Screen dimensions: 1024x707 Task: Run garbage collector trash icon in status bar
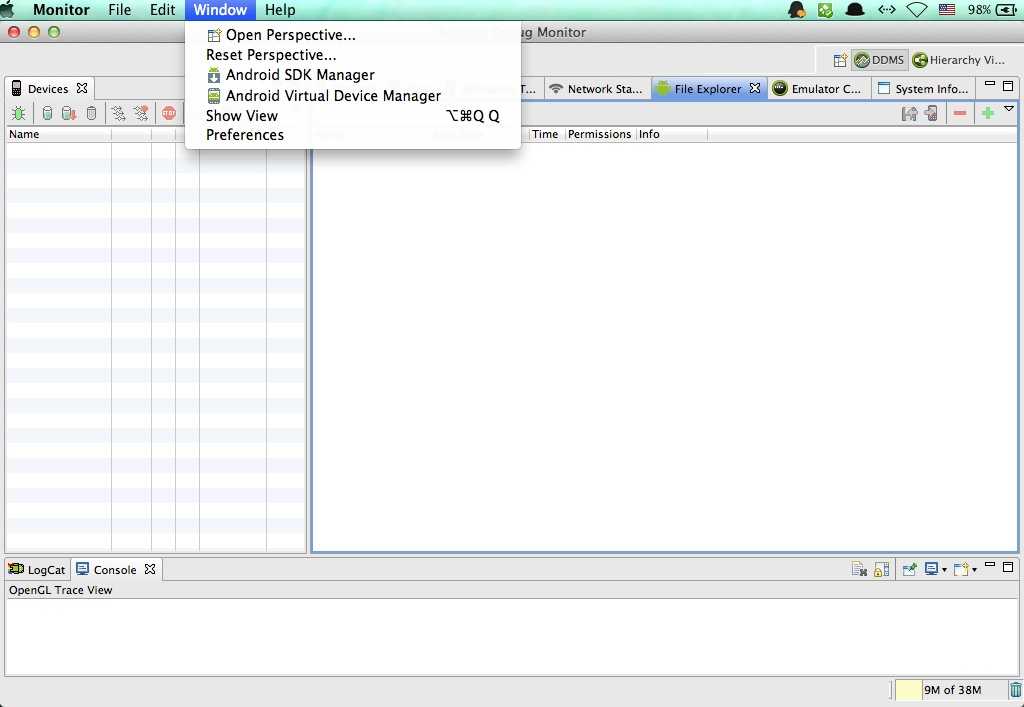pyautogui.click(x=1016, y=689)
